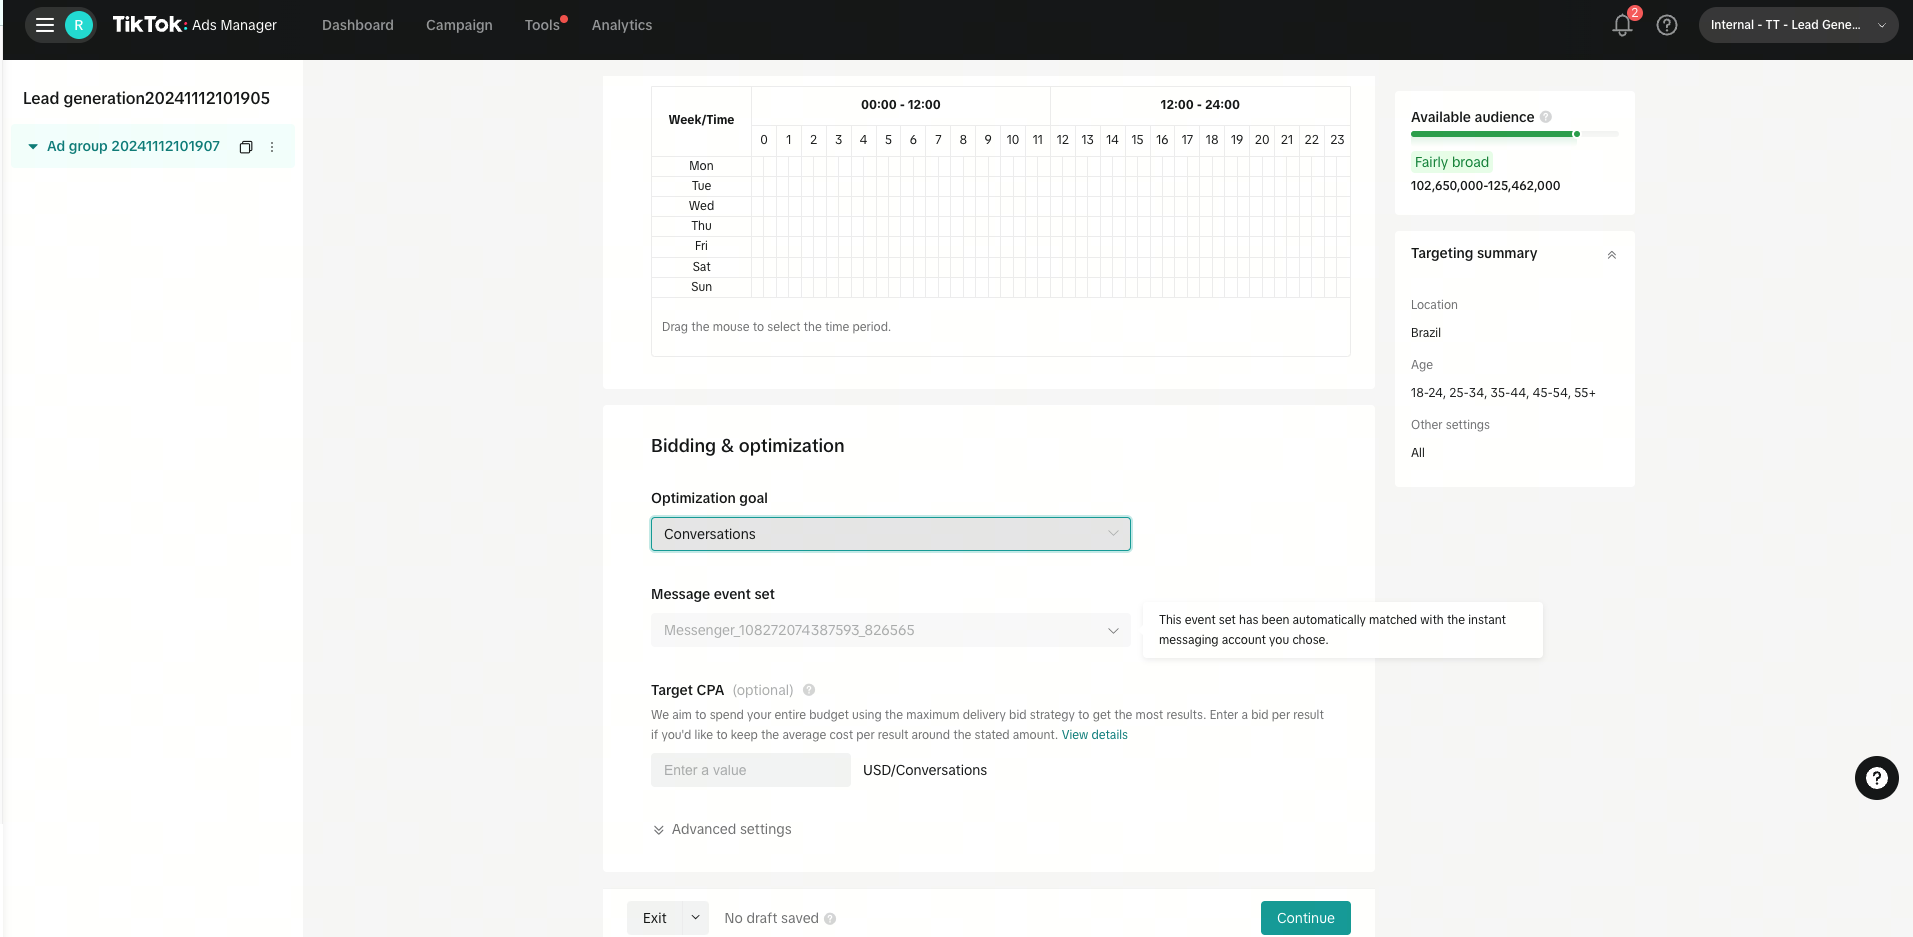Expand Advanced settings
Viewport: 1913px width, 937px height.
tap(722, 829)
